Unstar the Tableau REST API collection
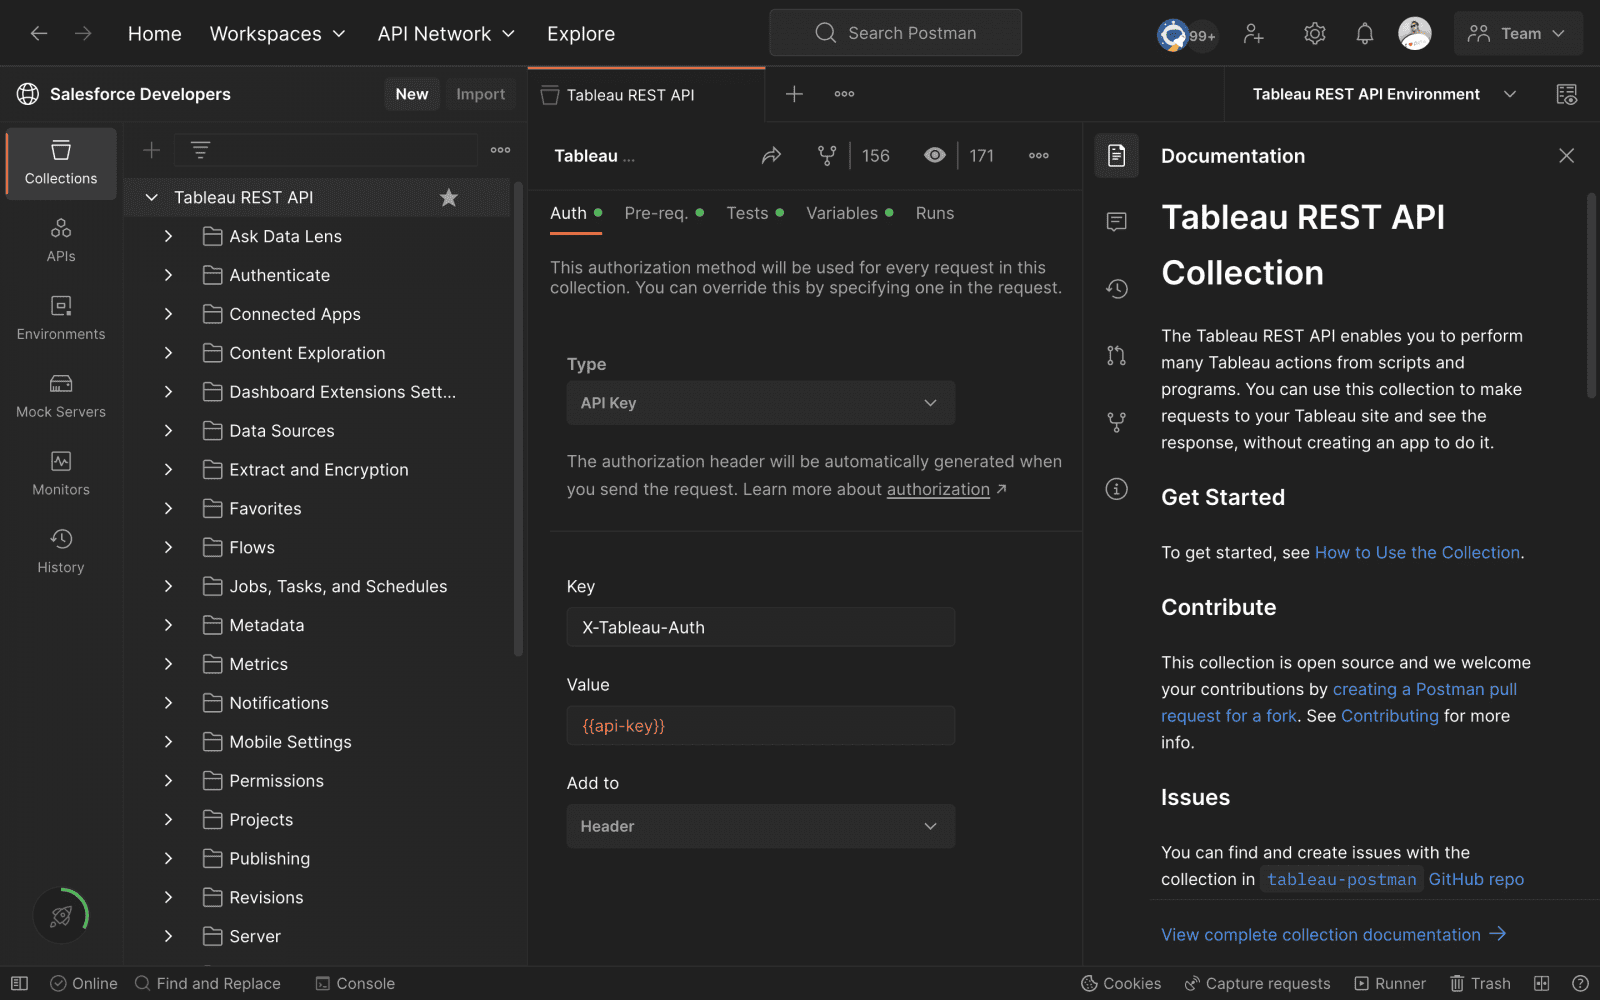Image resolution: width=1600 pixels, height=1000 pixels. click(449, 198)
